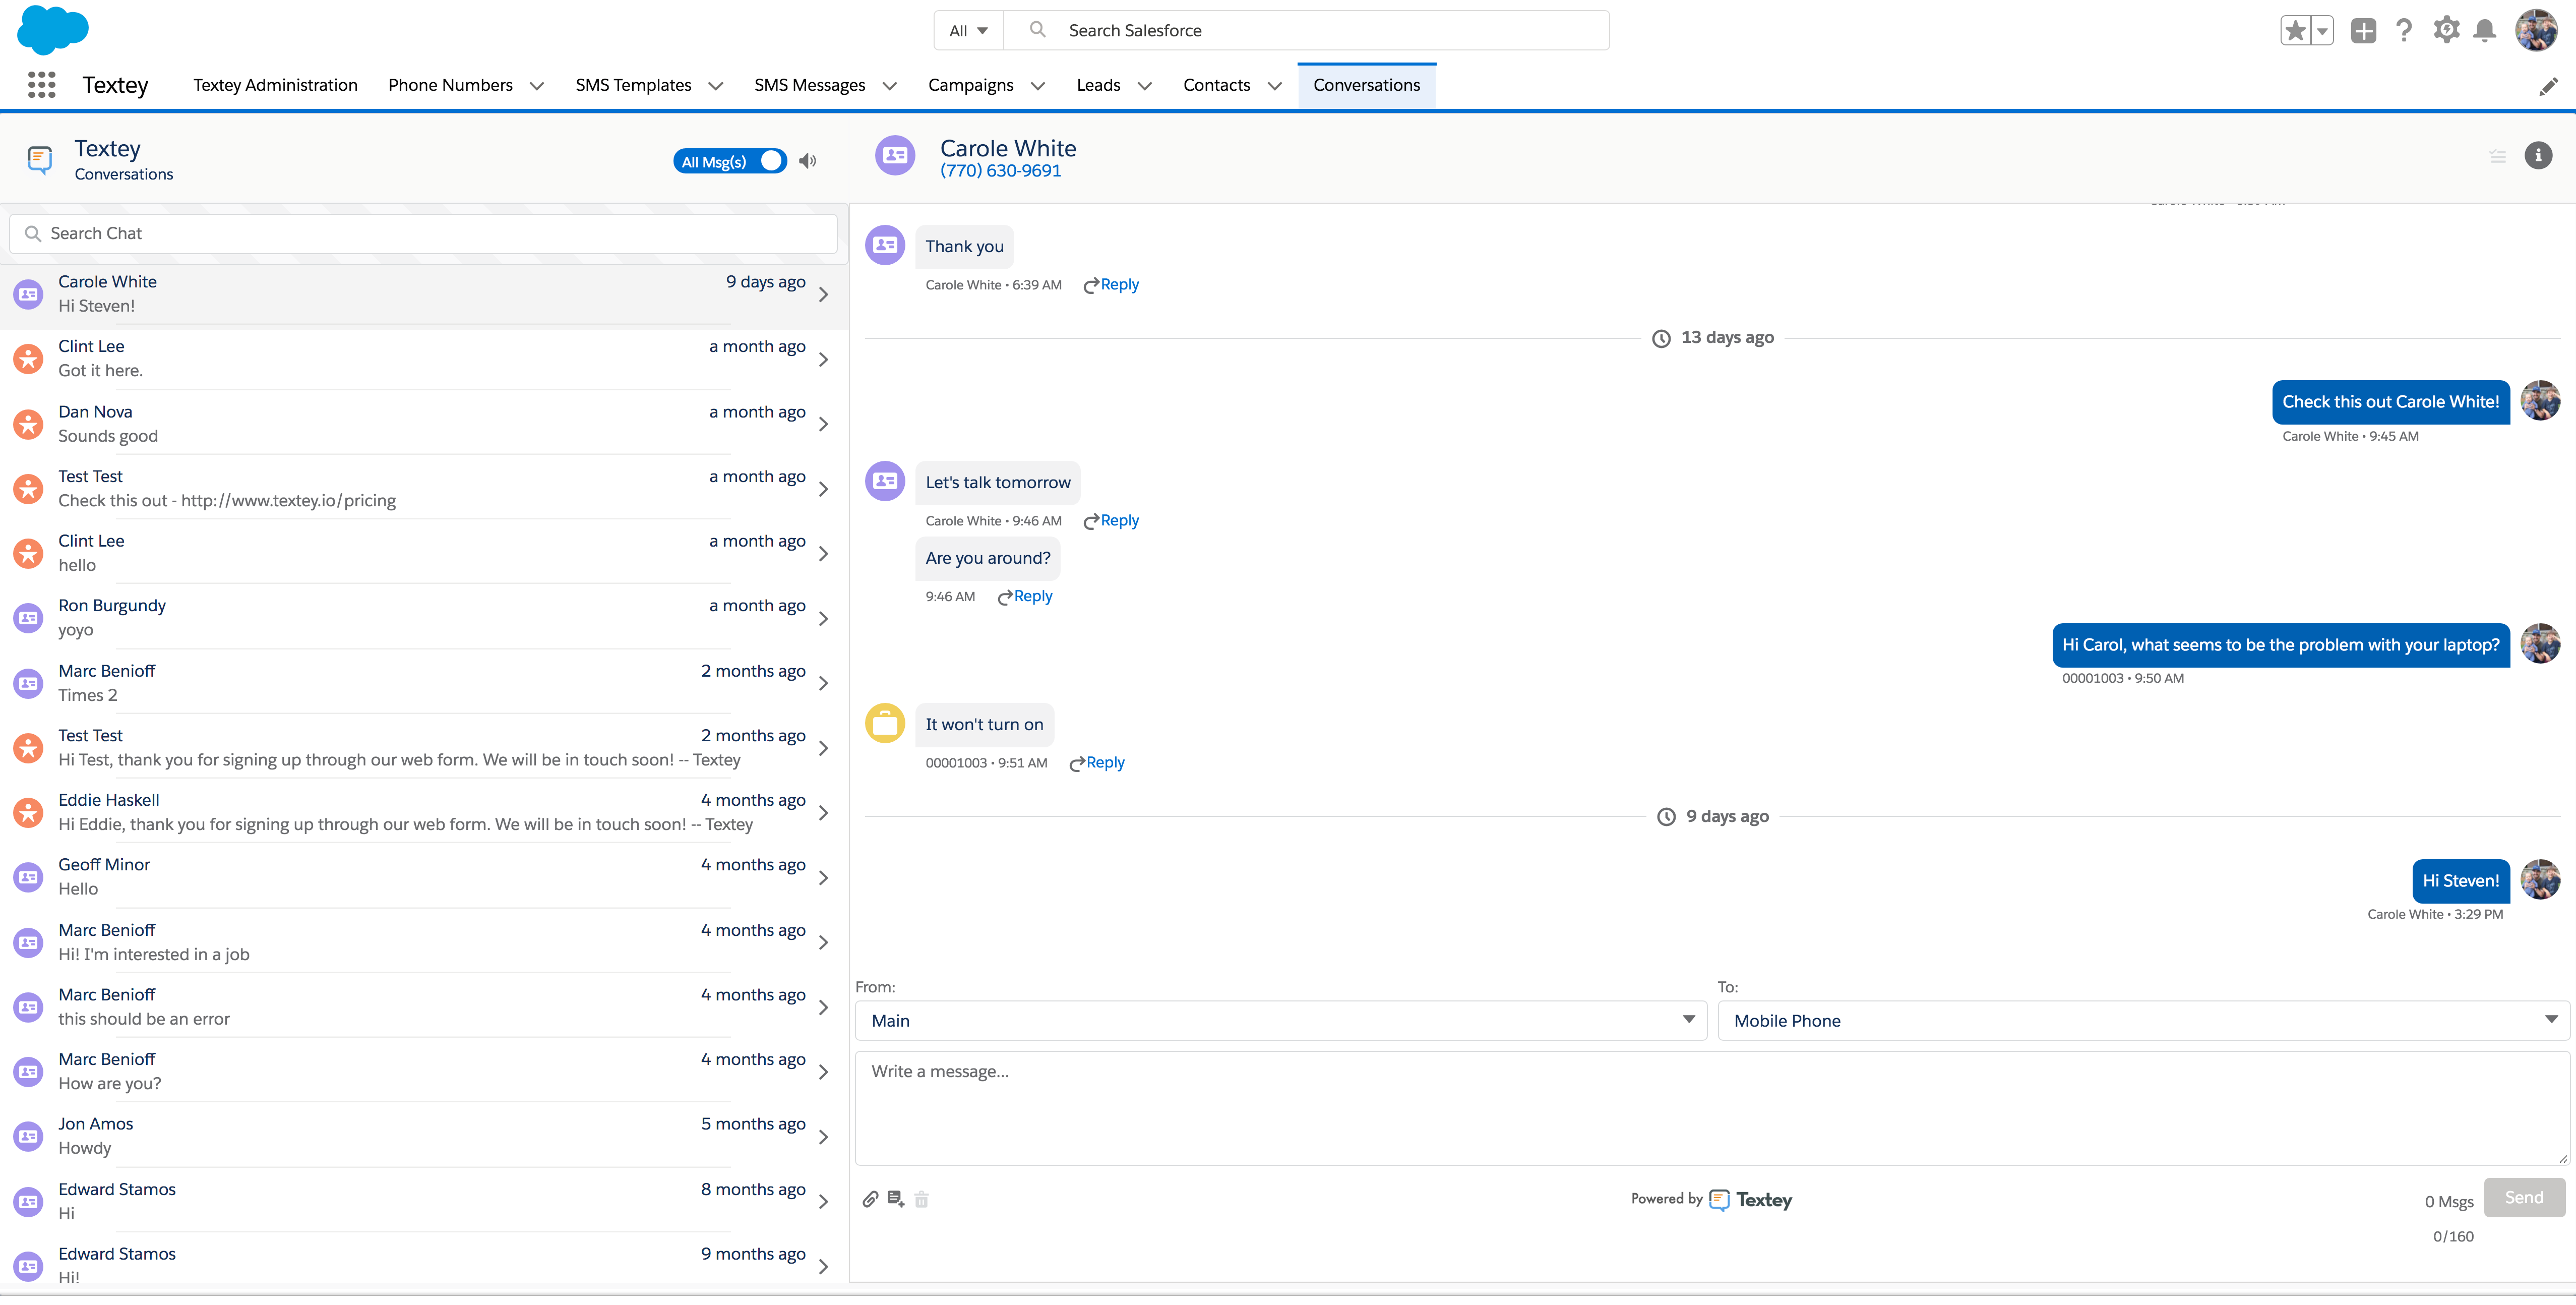This screenshot has width=2576, height=1305.
Task: Open the All search scope dropdown
Action: point(968,31)
